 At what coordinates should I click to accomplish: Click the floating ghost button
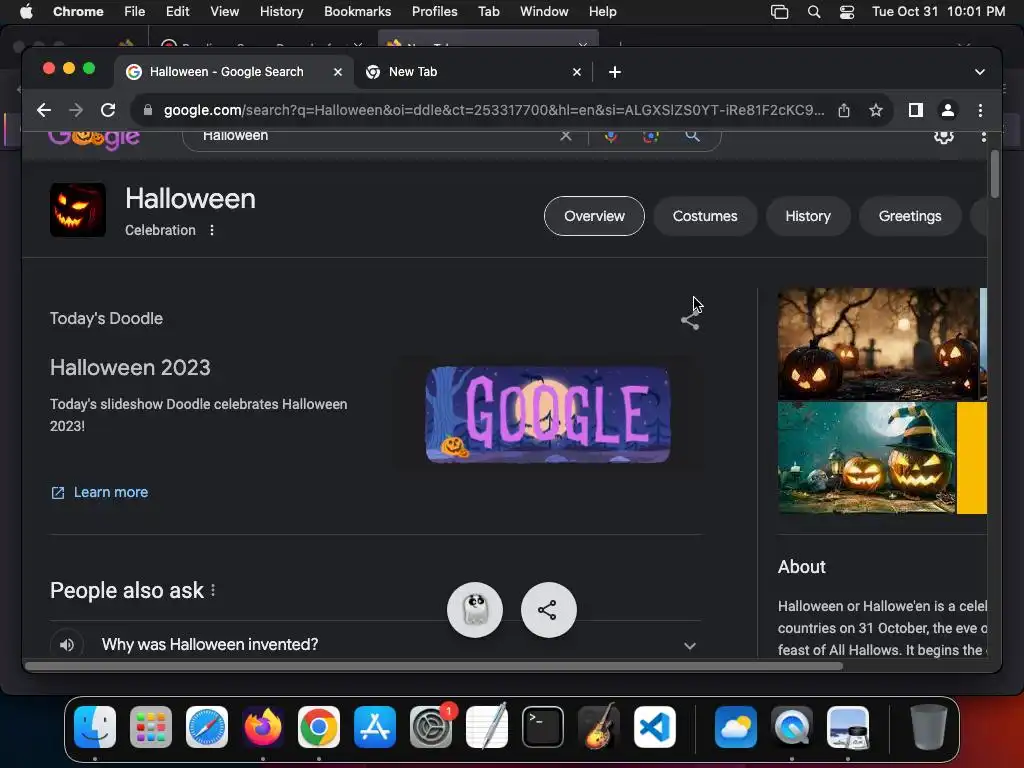tap(475, 610)
